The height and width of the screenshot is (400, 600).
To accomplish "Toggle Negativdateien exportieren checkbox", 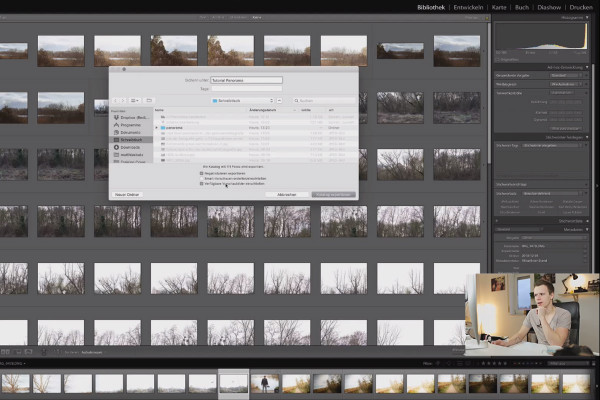I will click(x=202, y=173).
